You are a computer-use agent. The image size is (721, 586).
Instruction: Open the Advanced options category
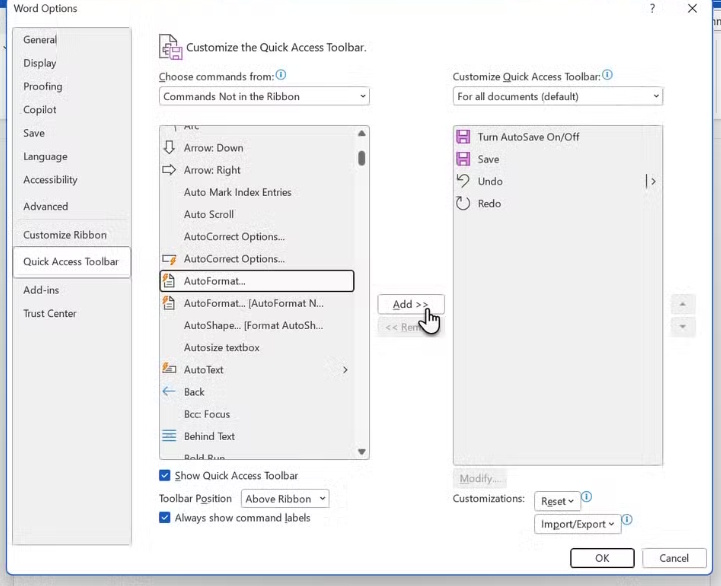coord(72,206)
